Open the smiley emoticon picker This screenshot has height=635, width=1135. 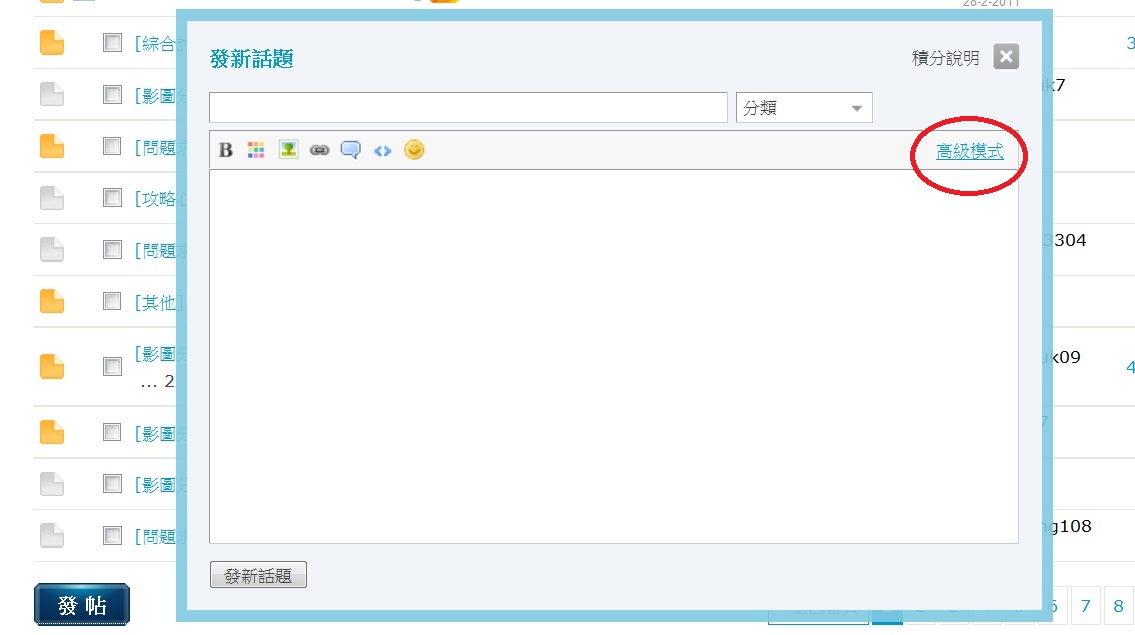tap(414, 150)
